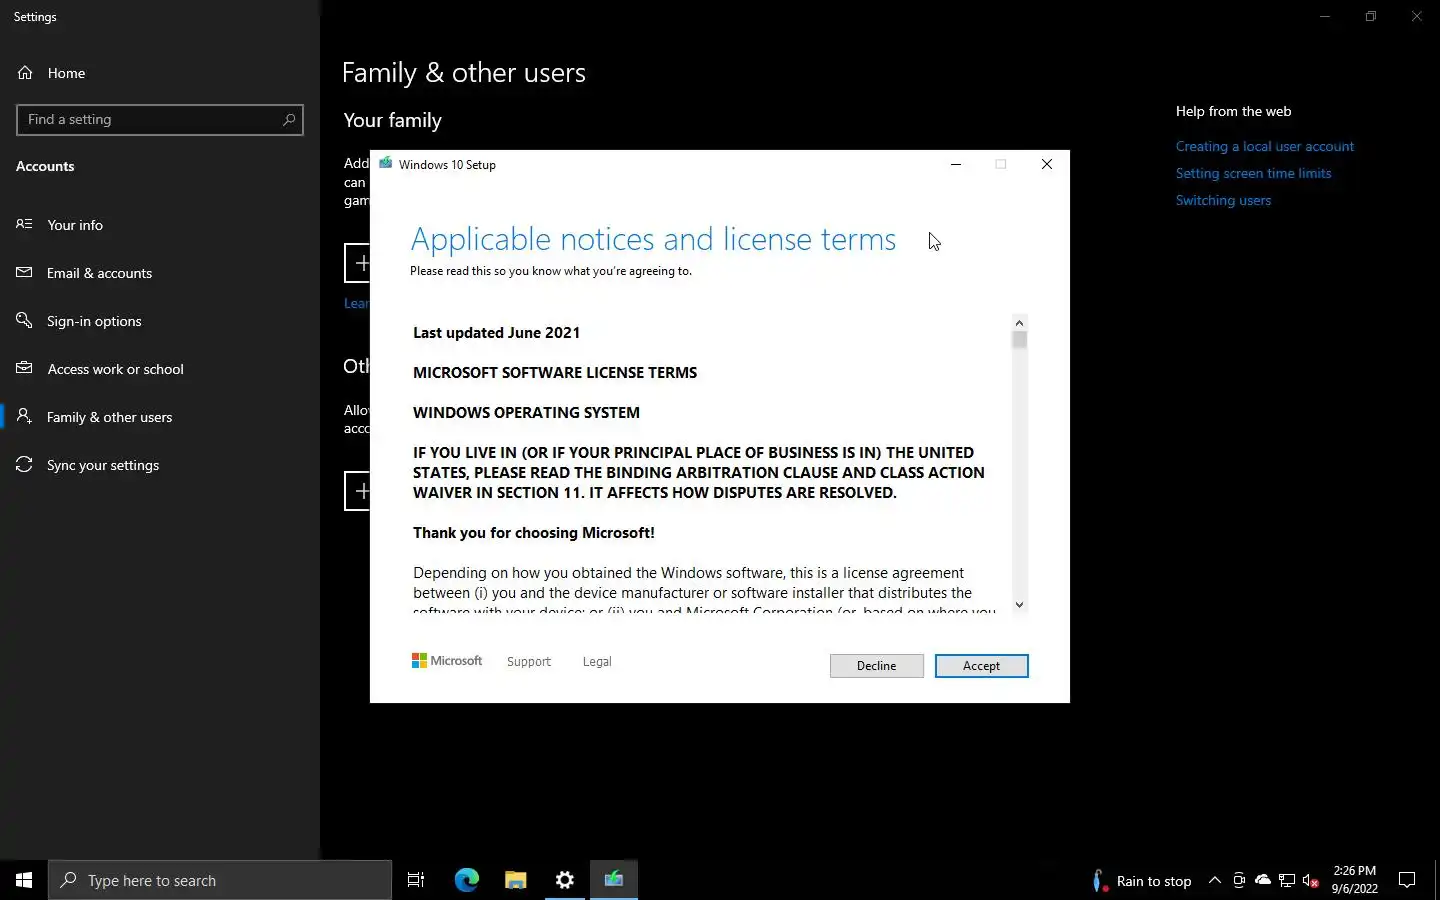Image resolution: width=1440 pixels, height=900 pixels.
Task: Select Family & other users
Action: pyautogui.click(x=160, y=417)
